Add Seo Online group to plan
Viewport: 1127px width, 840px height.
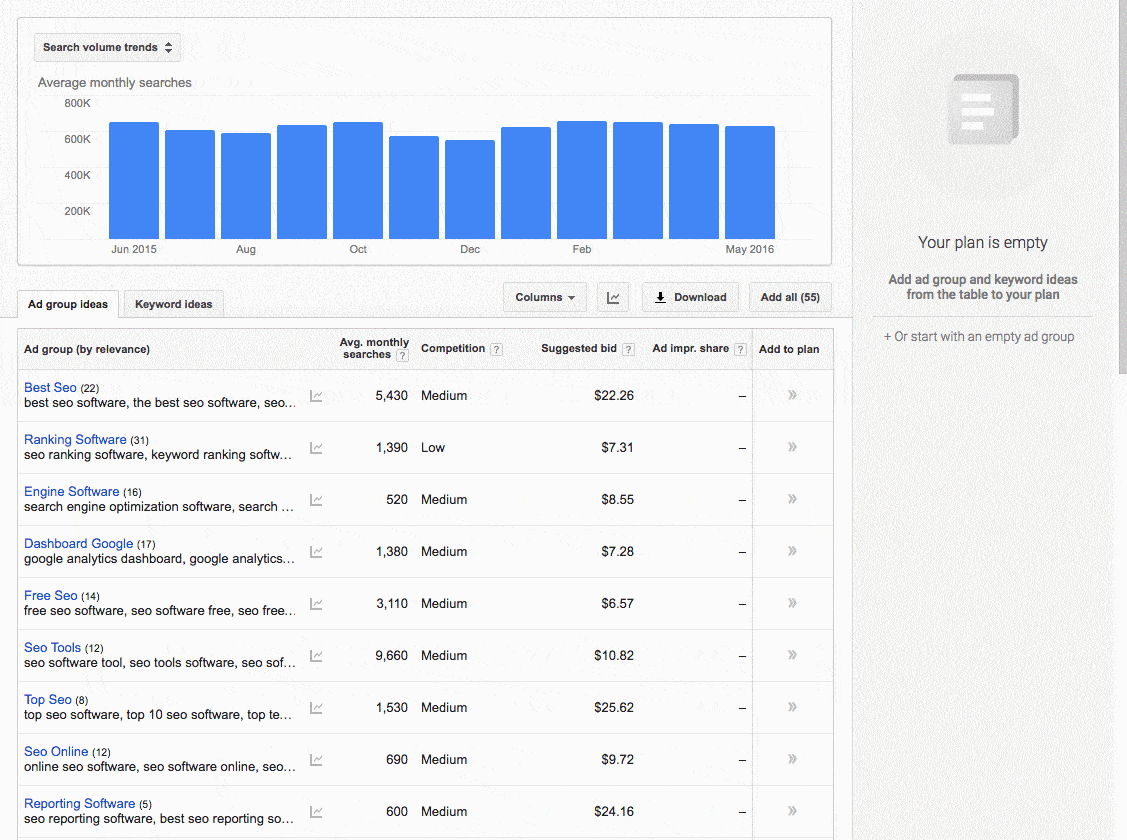pos(792,759)
